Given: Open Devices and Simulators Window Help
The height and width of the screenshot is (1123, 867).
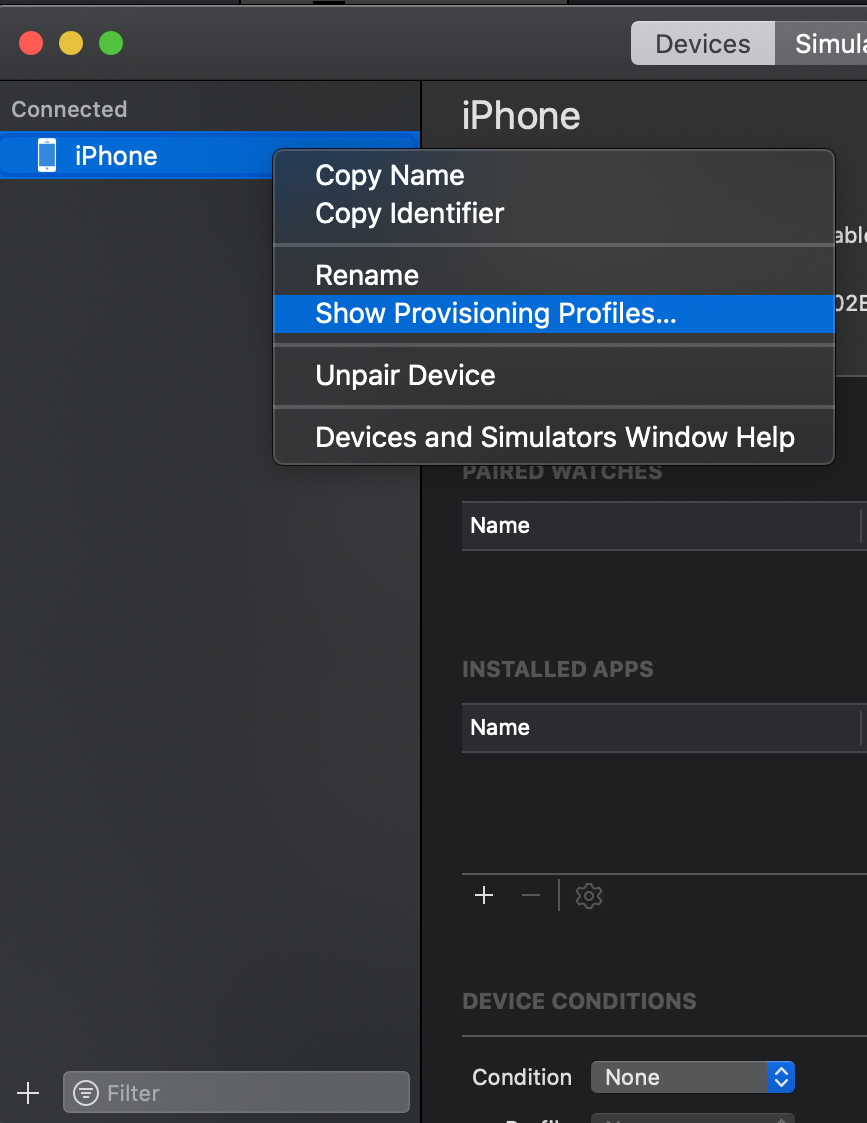Looking at the screenshot, I should tap(555, 437).
